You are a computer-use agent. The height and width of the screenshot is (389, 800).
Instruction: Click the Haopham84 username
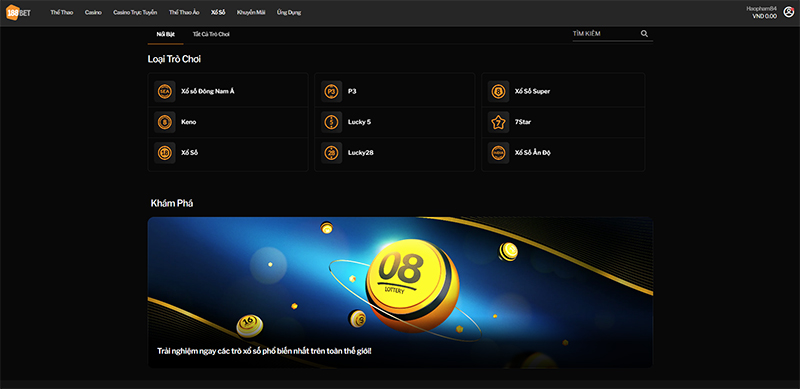pos(761,9)
